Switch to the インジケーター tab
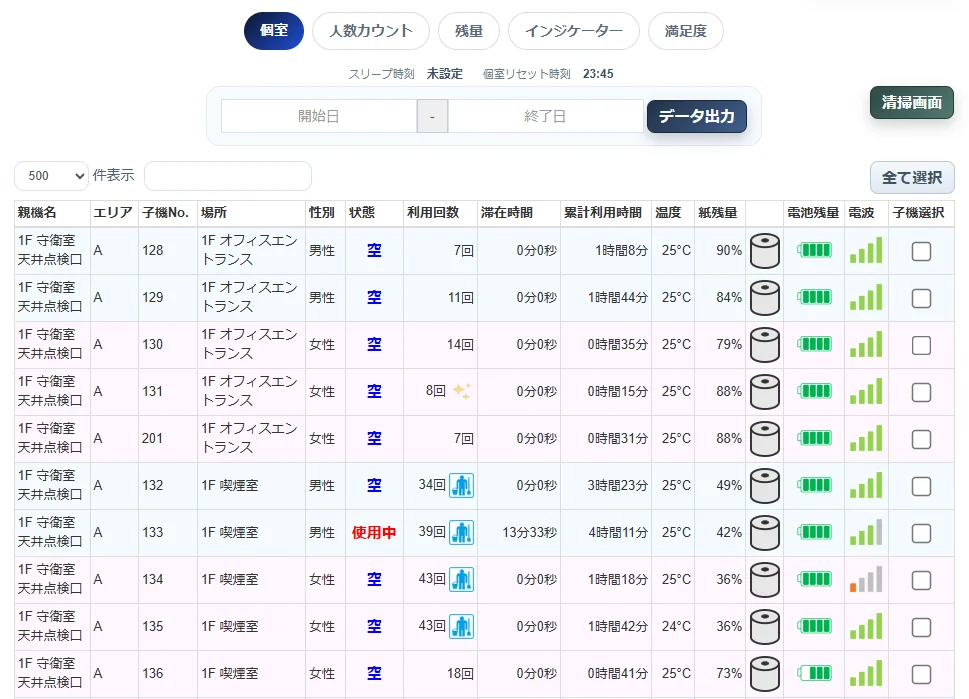The height and width of the screenshot is (699, 969). 573,31
